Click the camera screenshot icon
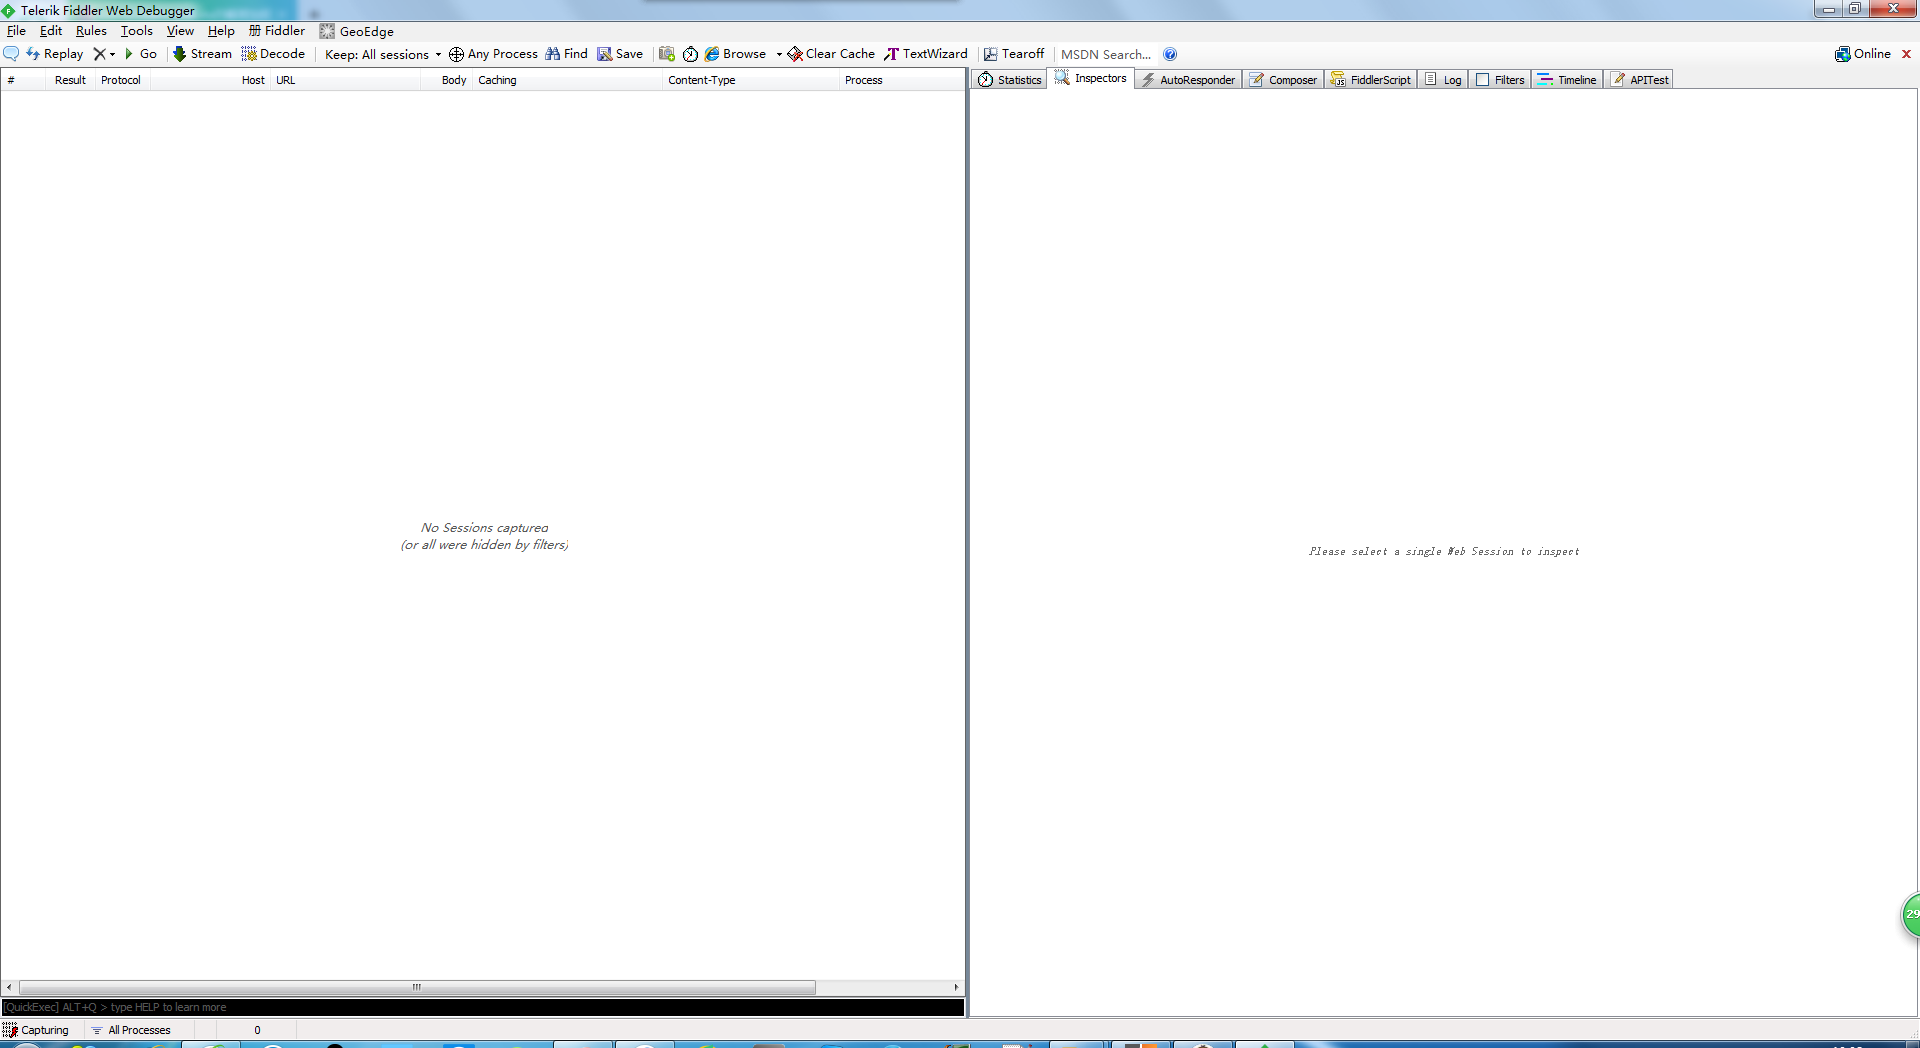The width and height of the screenshot is (1920, 1048). [x=667, y=54]
